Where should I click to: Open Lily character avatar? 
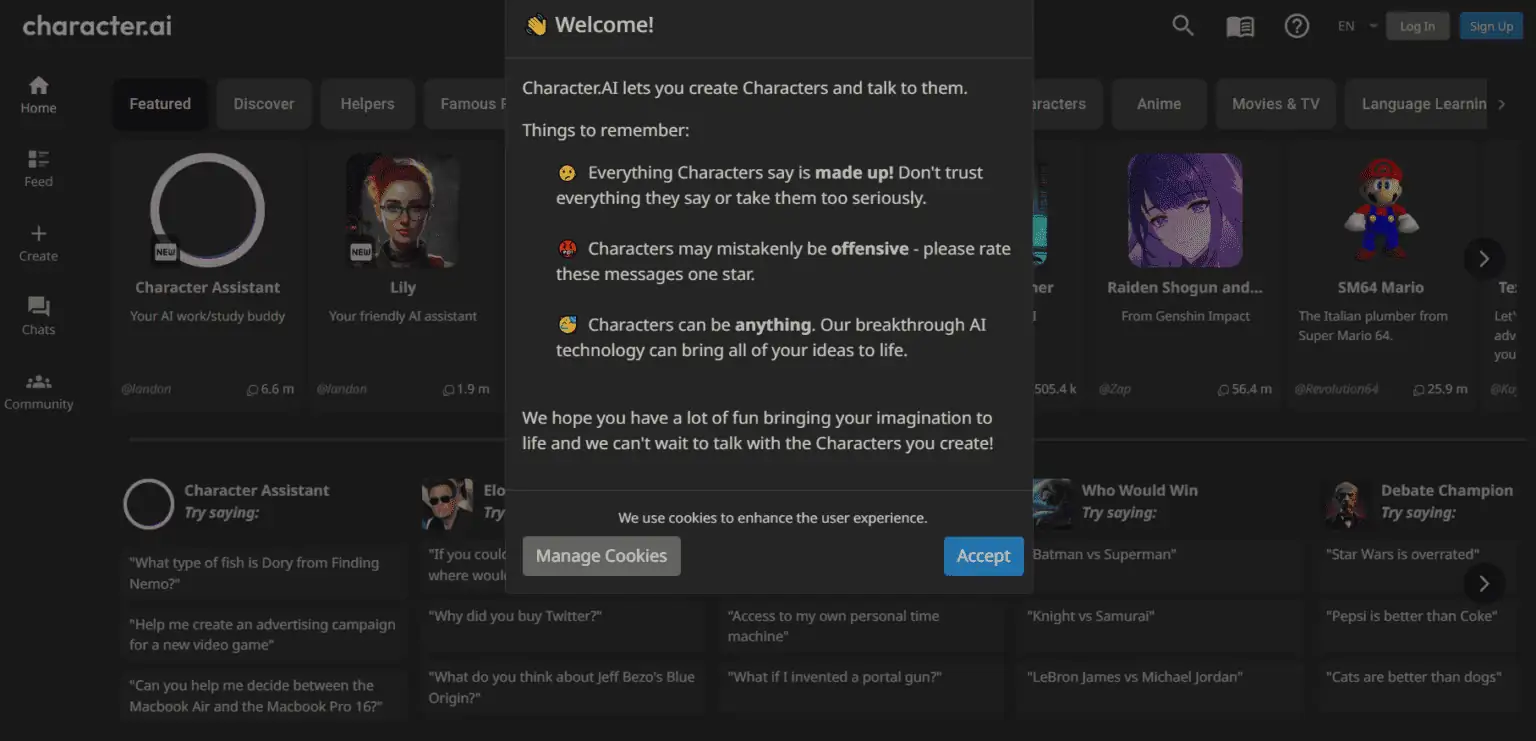(x=403, y=210)
